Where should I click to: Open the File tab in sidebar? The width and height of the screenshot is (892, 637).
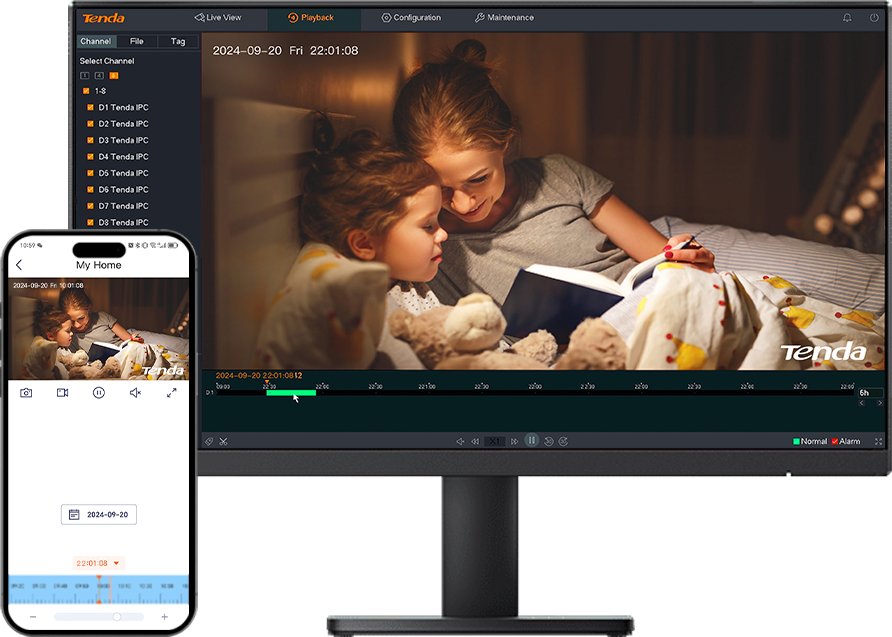[x=137, y=41]
